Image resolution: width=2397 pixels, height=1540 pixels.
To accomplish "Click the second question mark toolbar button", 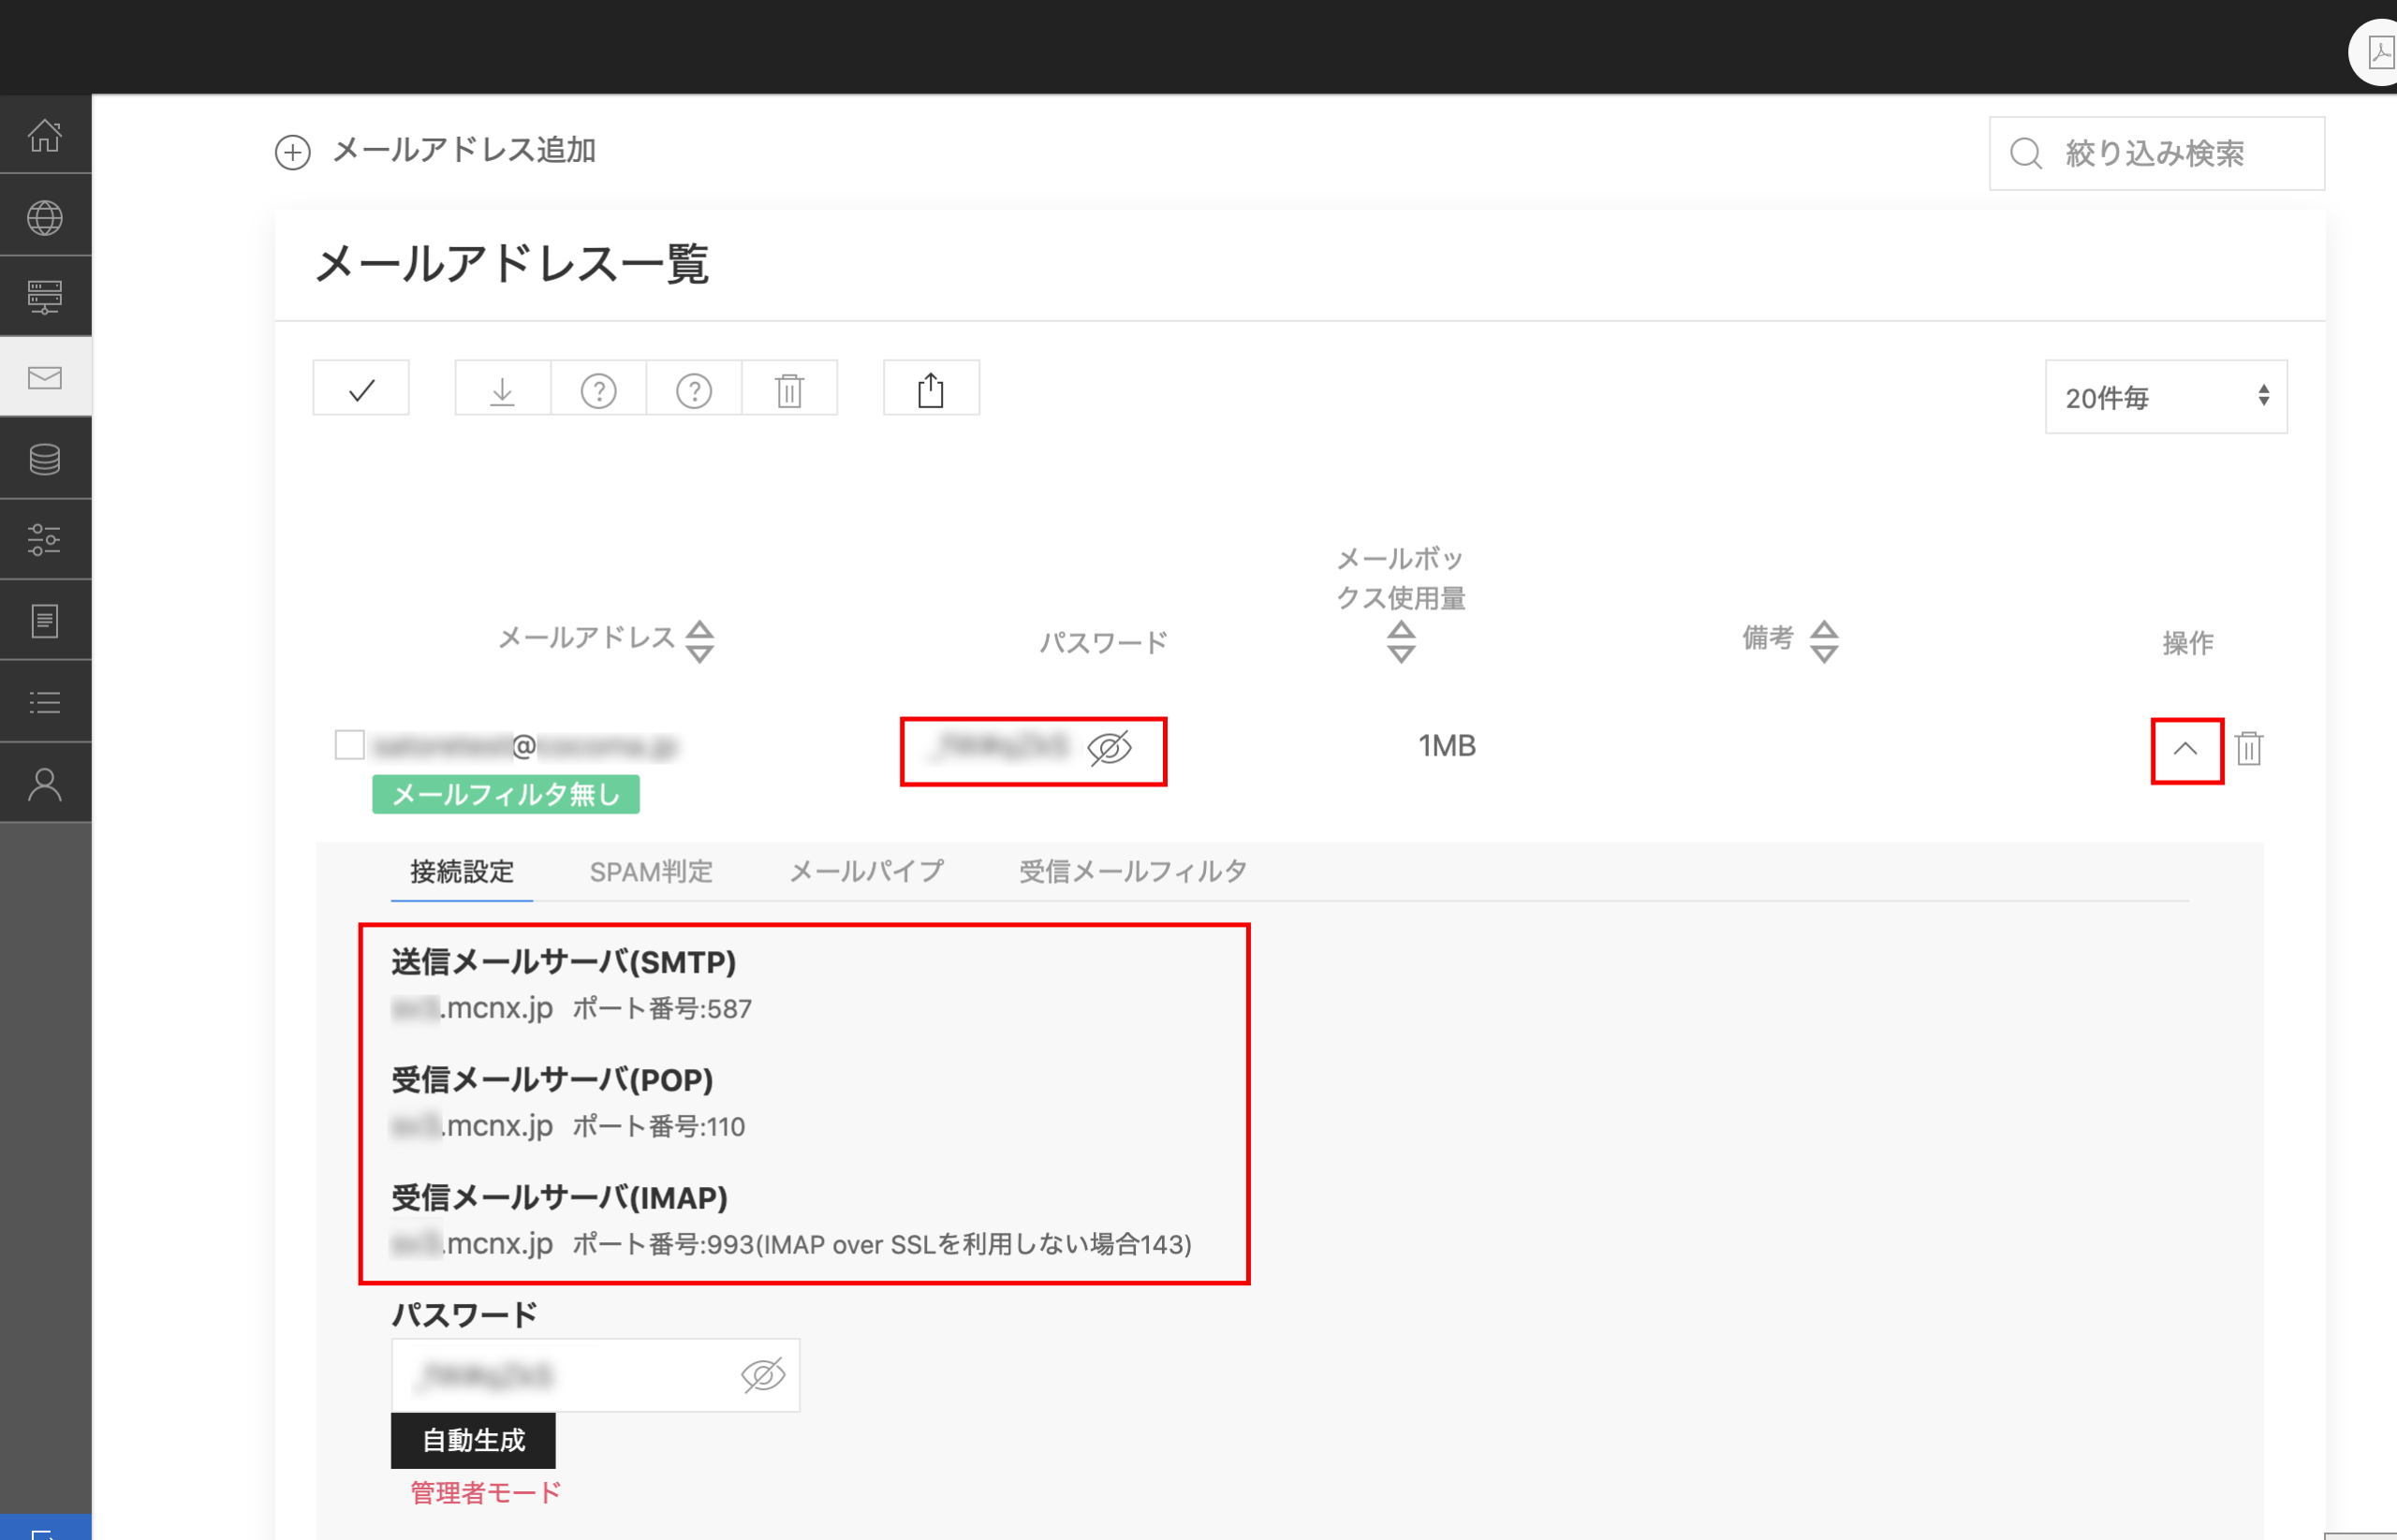I will (694, 389).
